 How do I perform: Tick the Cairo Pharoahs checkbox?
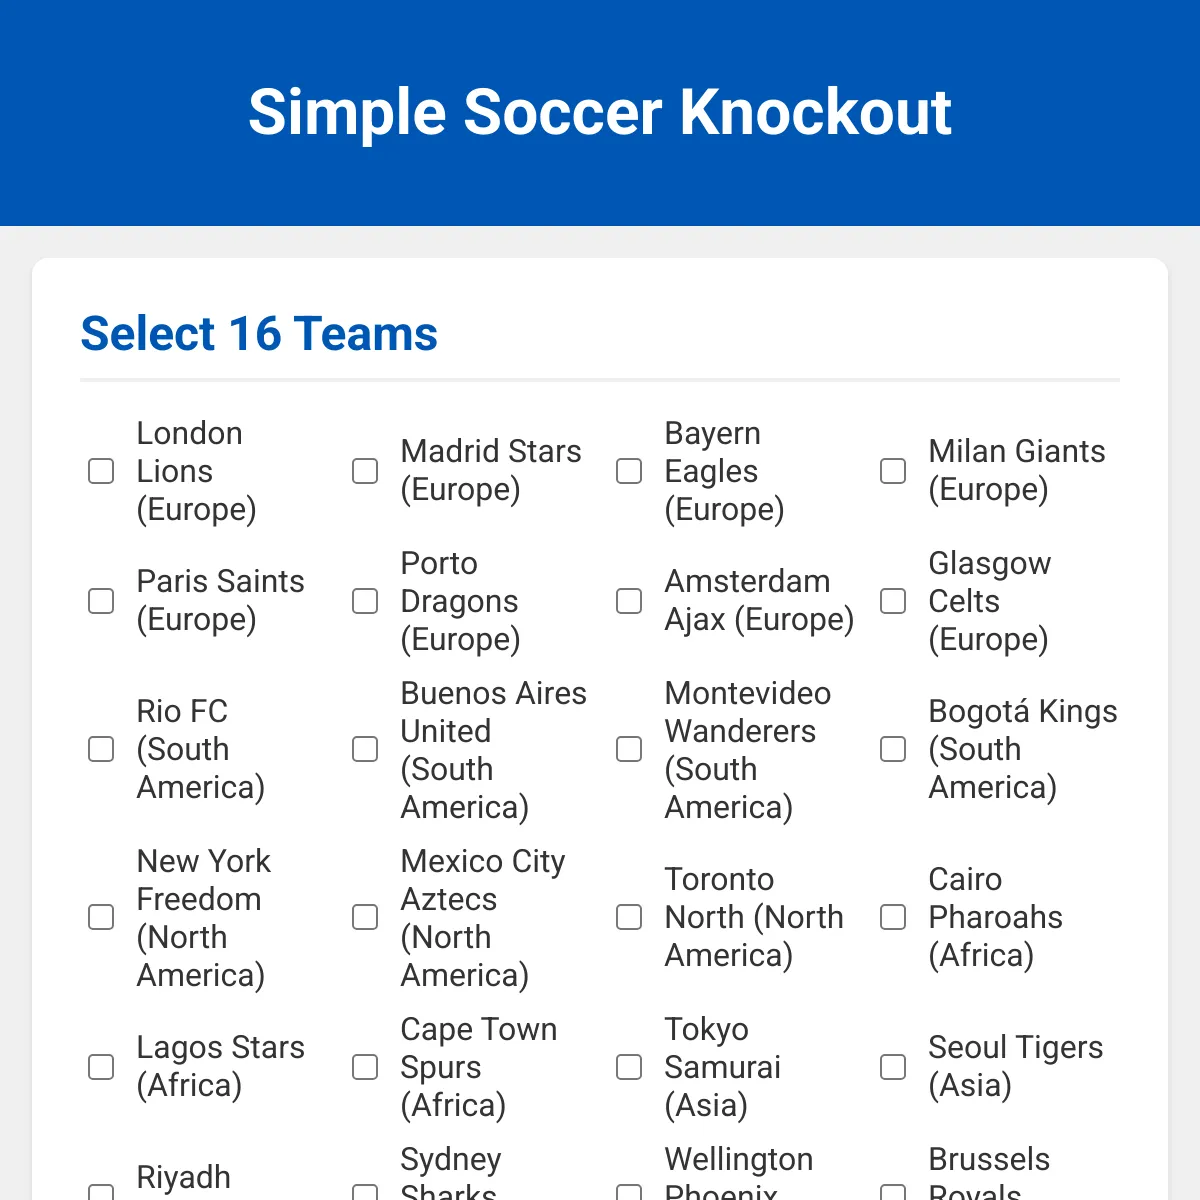893,917
